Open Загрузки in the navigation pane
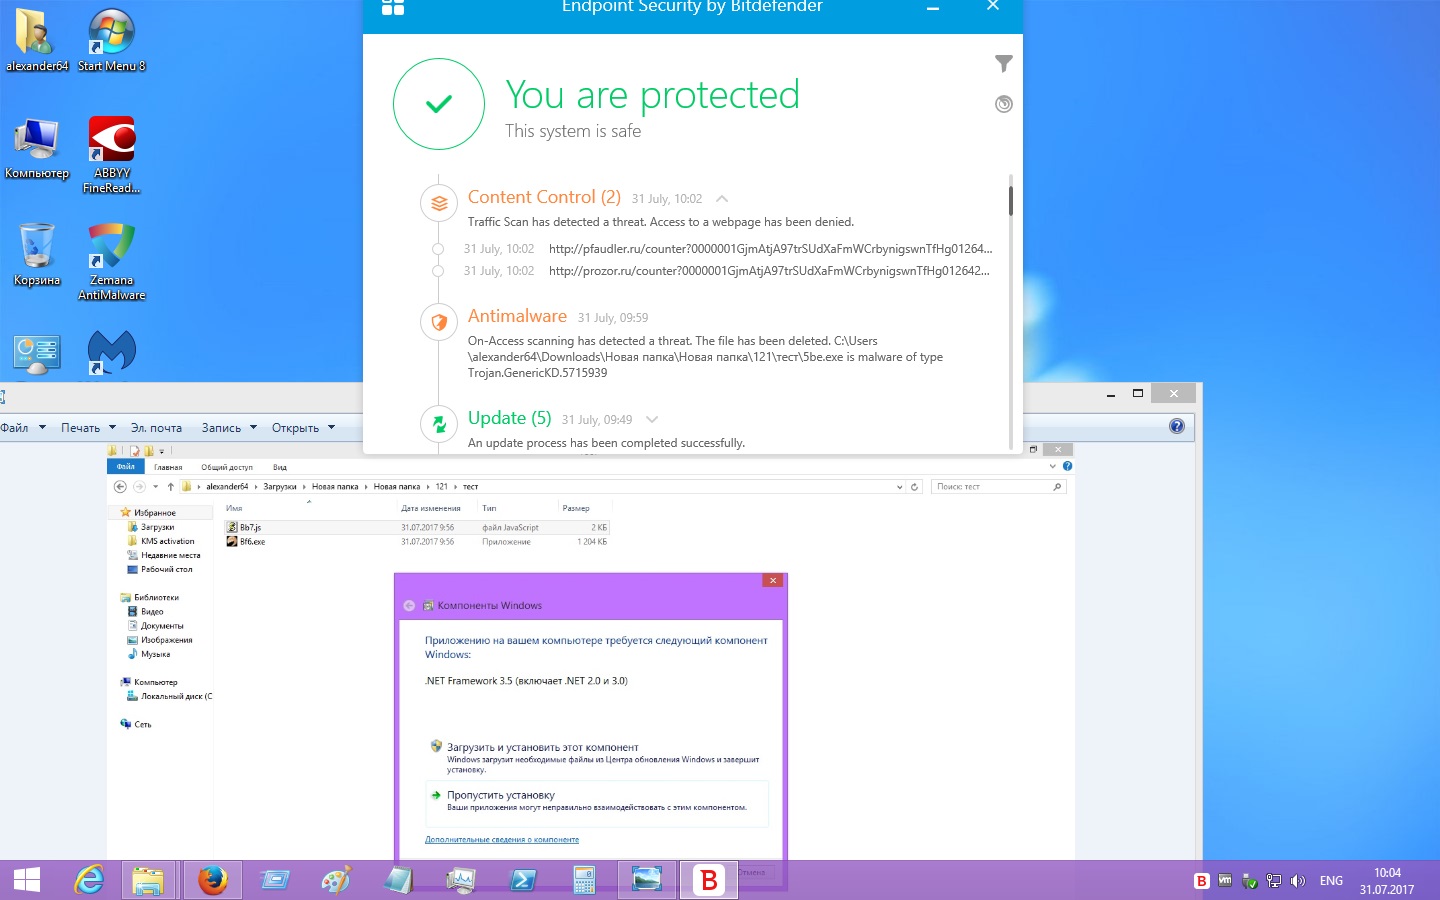This screenshot has width=1440, height=900. click(x=157, y=527)
